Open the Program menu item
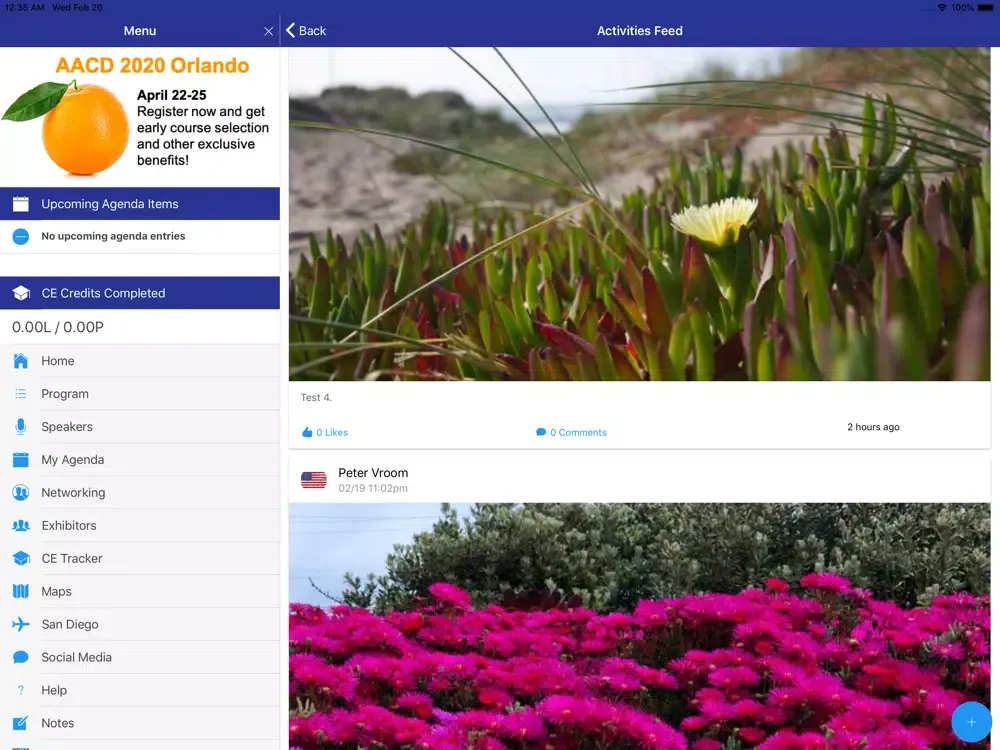 pos(65,394)
